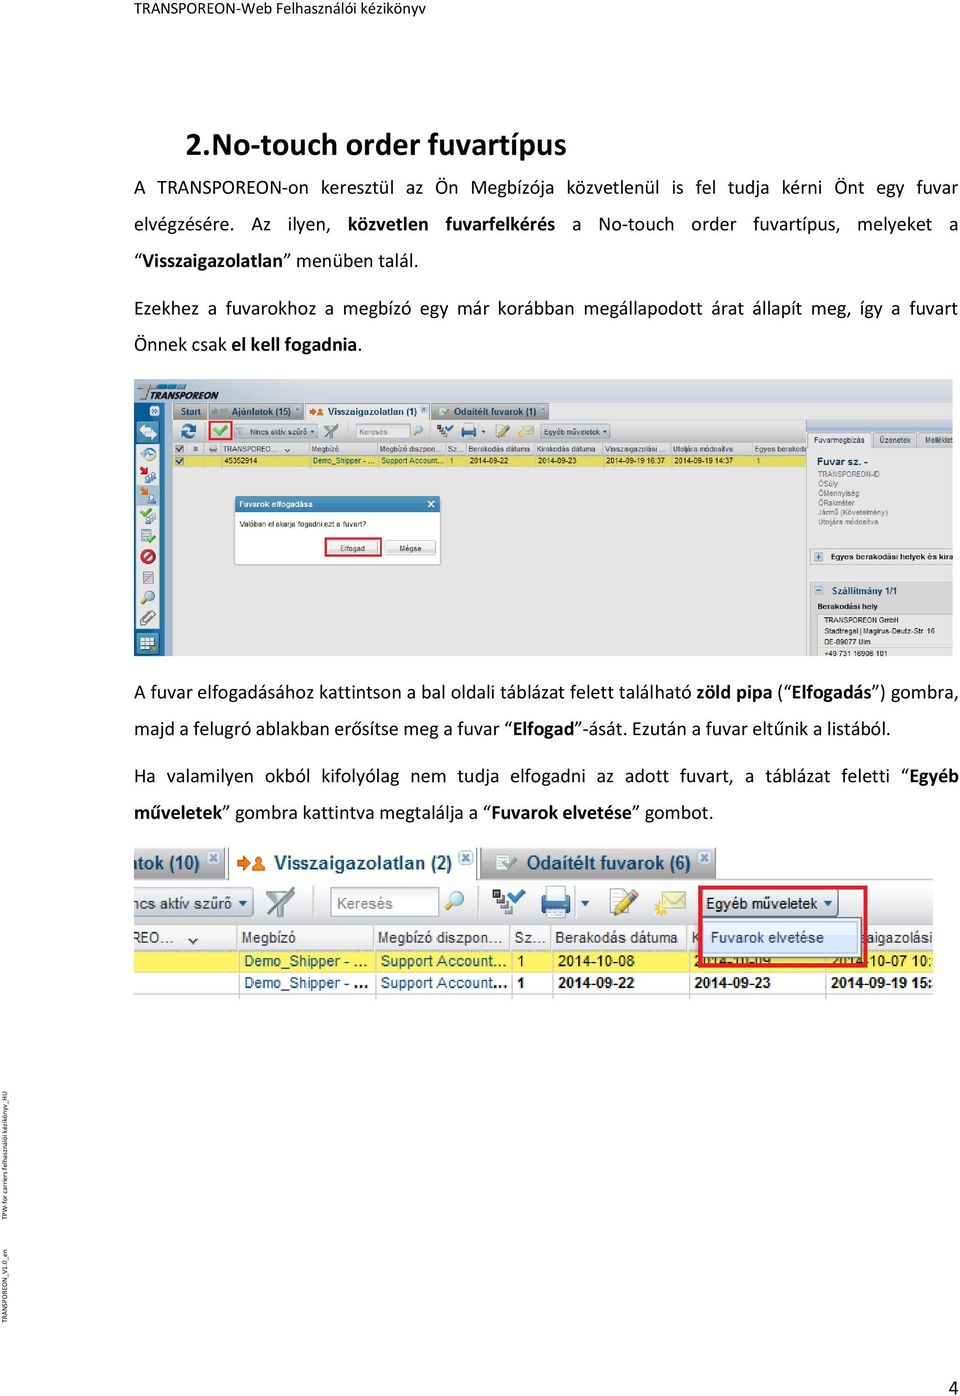Close the Visszaigazolatlan (2) tab
This screenshot has height=1396, width=960.
pos(465,858)
